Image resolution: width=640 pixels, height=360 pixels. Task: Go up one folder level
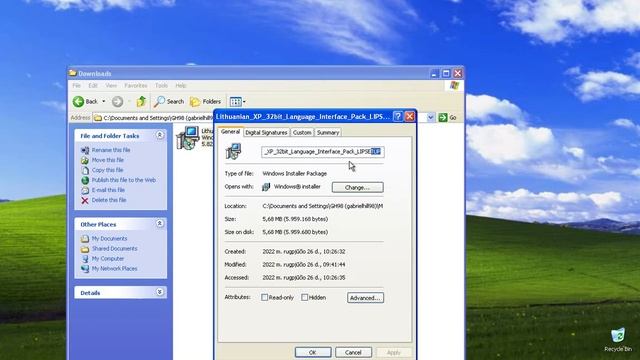tap(141, 101)
